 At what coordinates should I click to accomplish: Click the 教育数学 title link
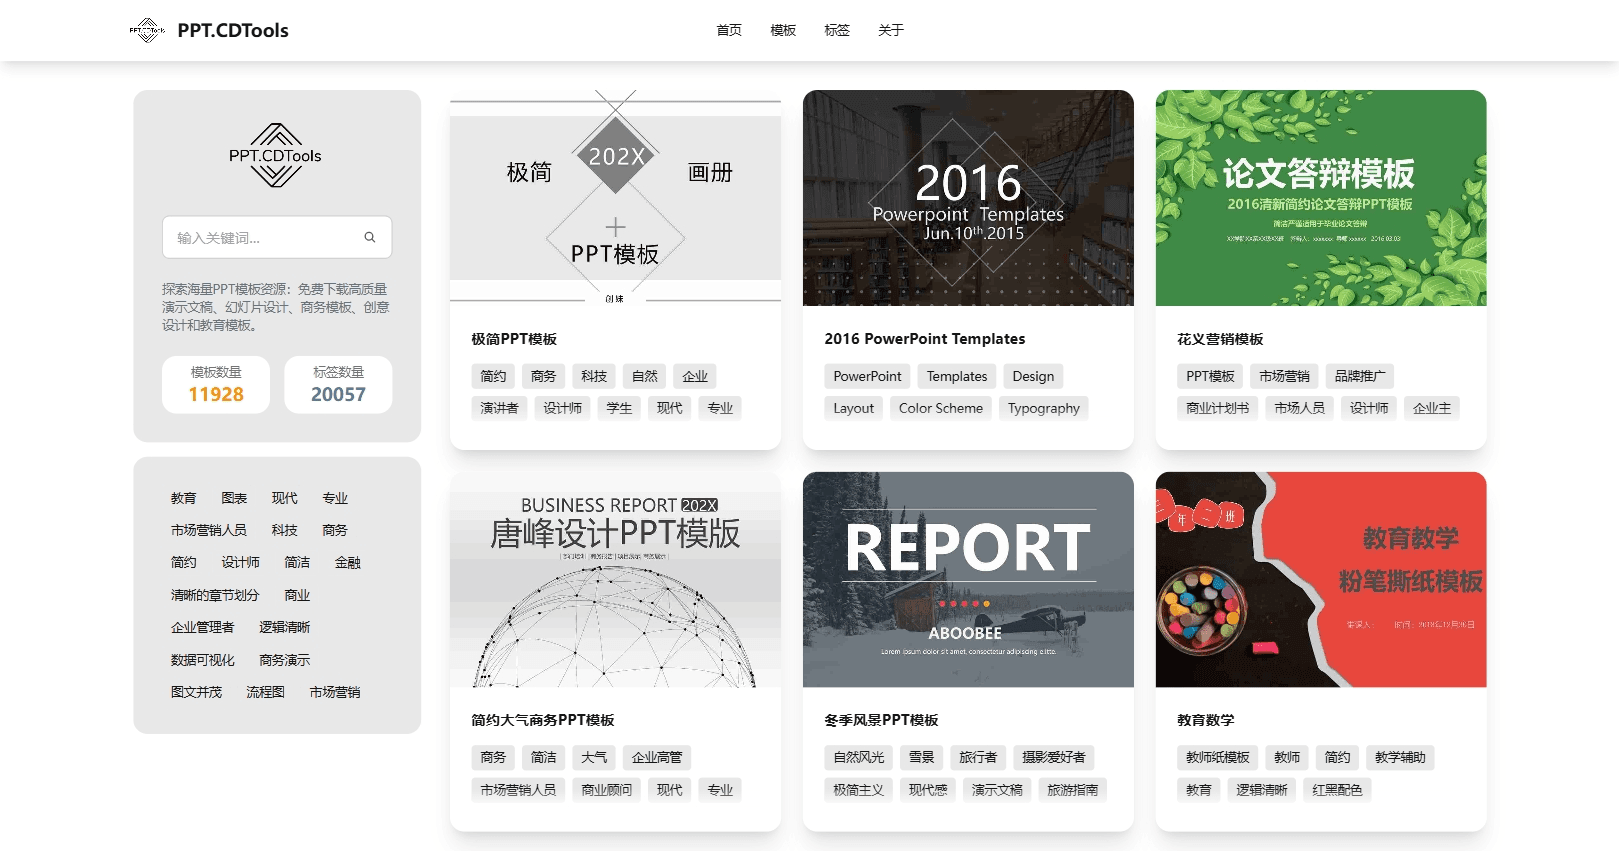[x=1206, y=720]
